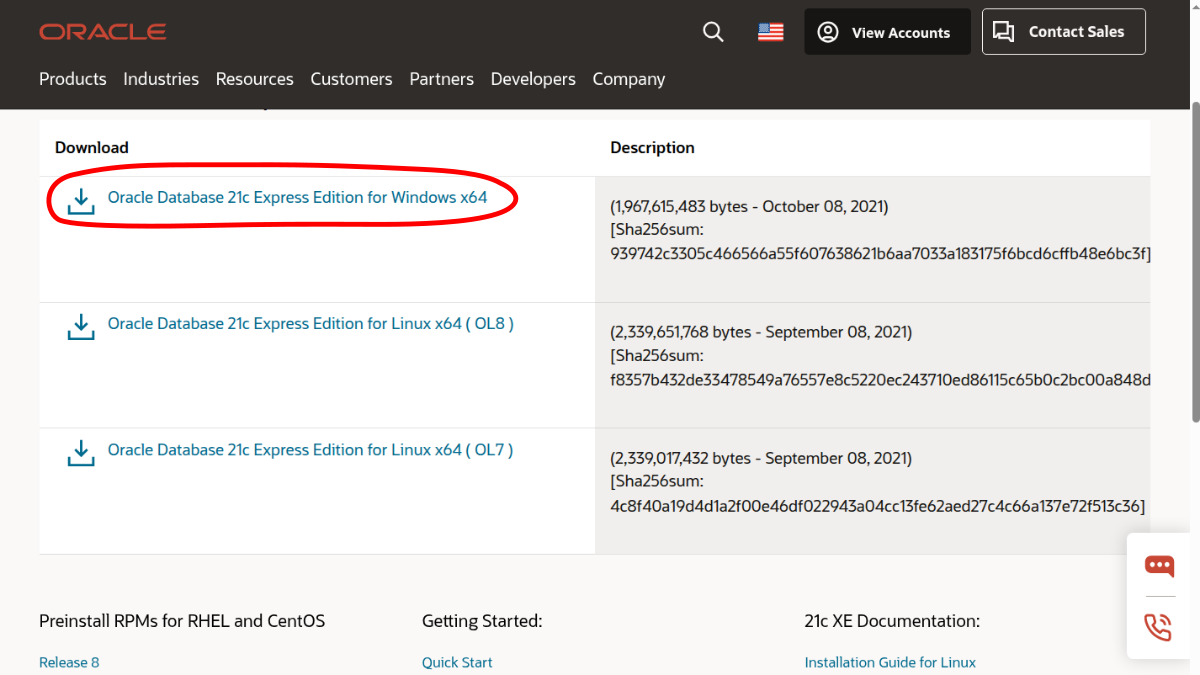Click download icon for Linux x64 OL7
The width and height of the screenshot is (1200, 675).
coord(80,452)
